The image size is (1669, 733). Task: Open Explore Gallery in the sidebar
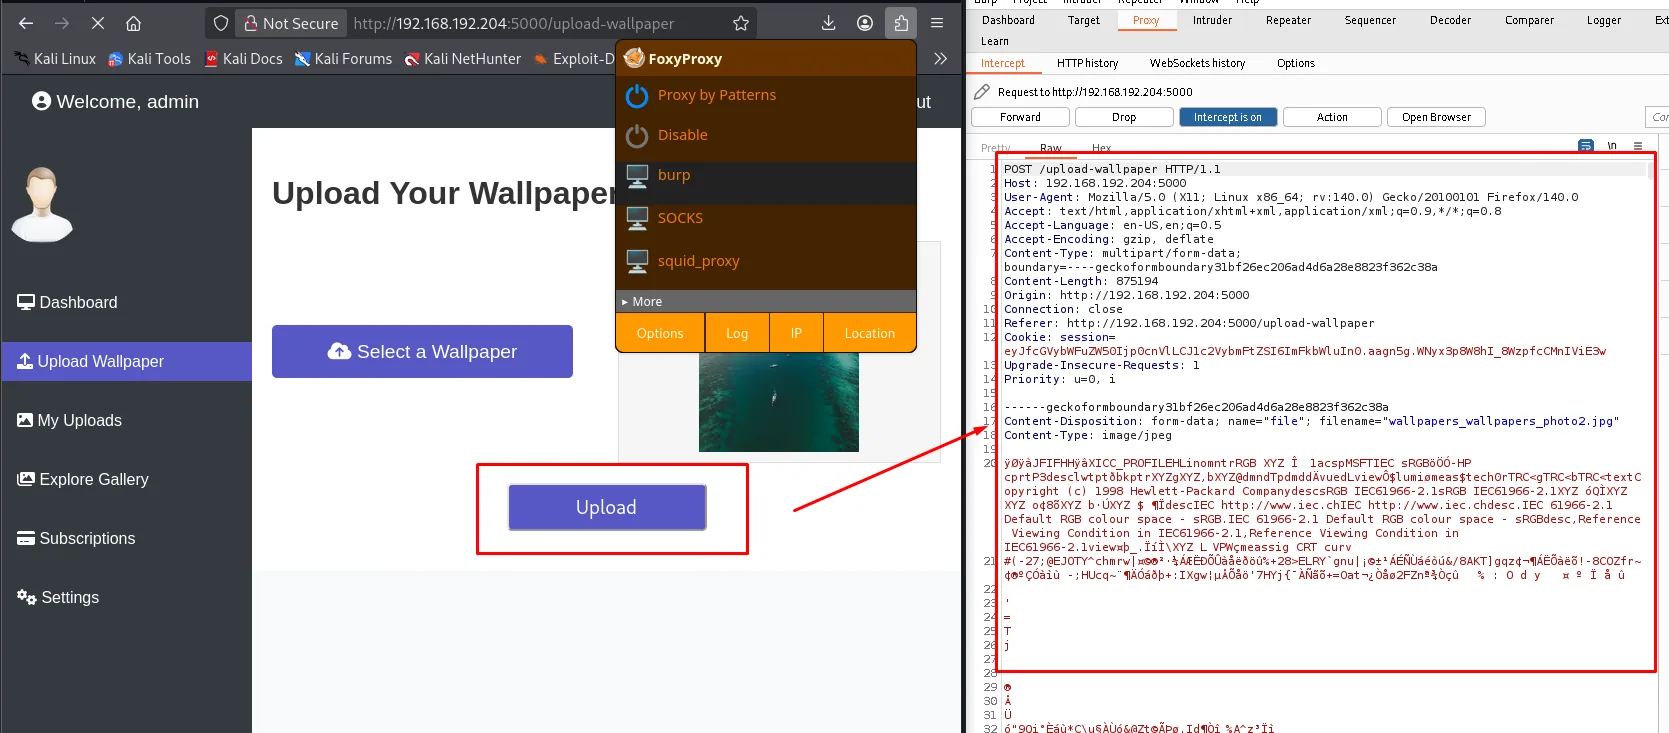click(x=126, y=479)
